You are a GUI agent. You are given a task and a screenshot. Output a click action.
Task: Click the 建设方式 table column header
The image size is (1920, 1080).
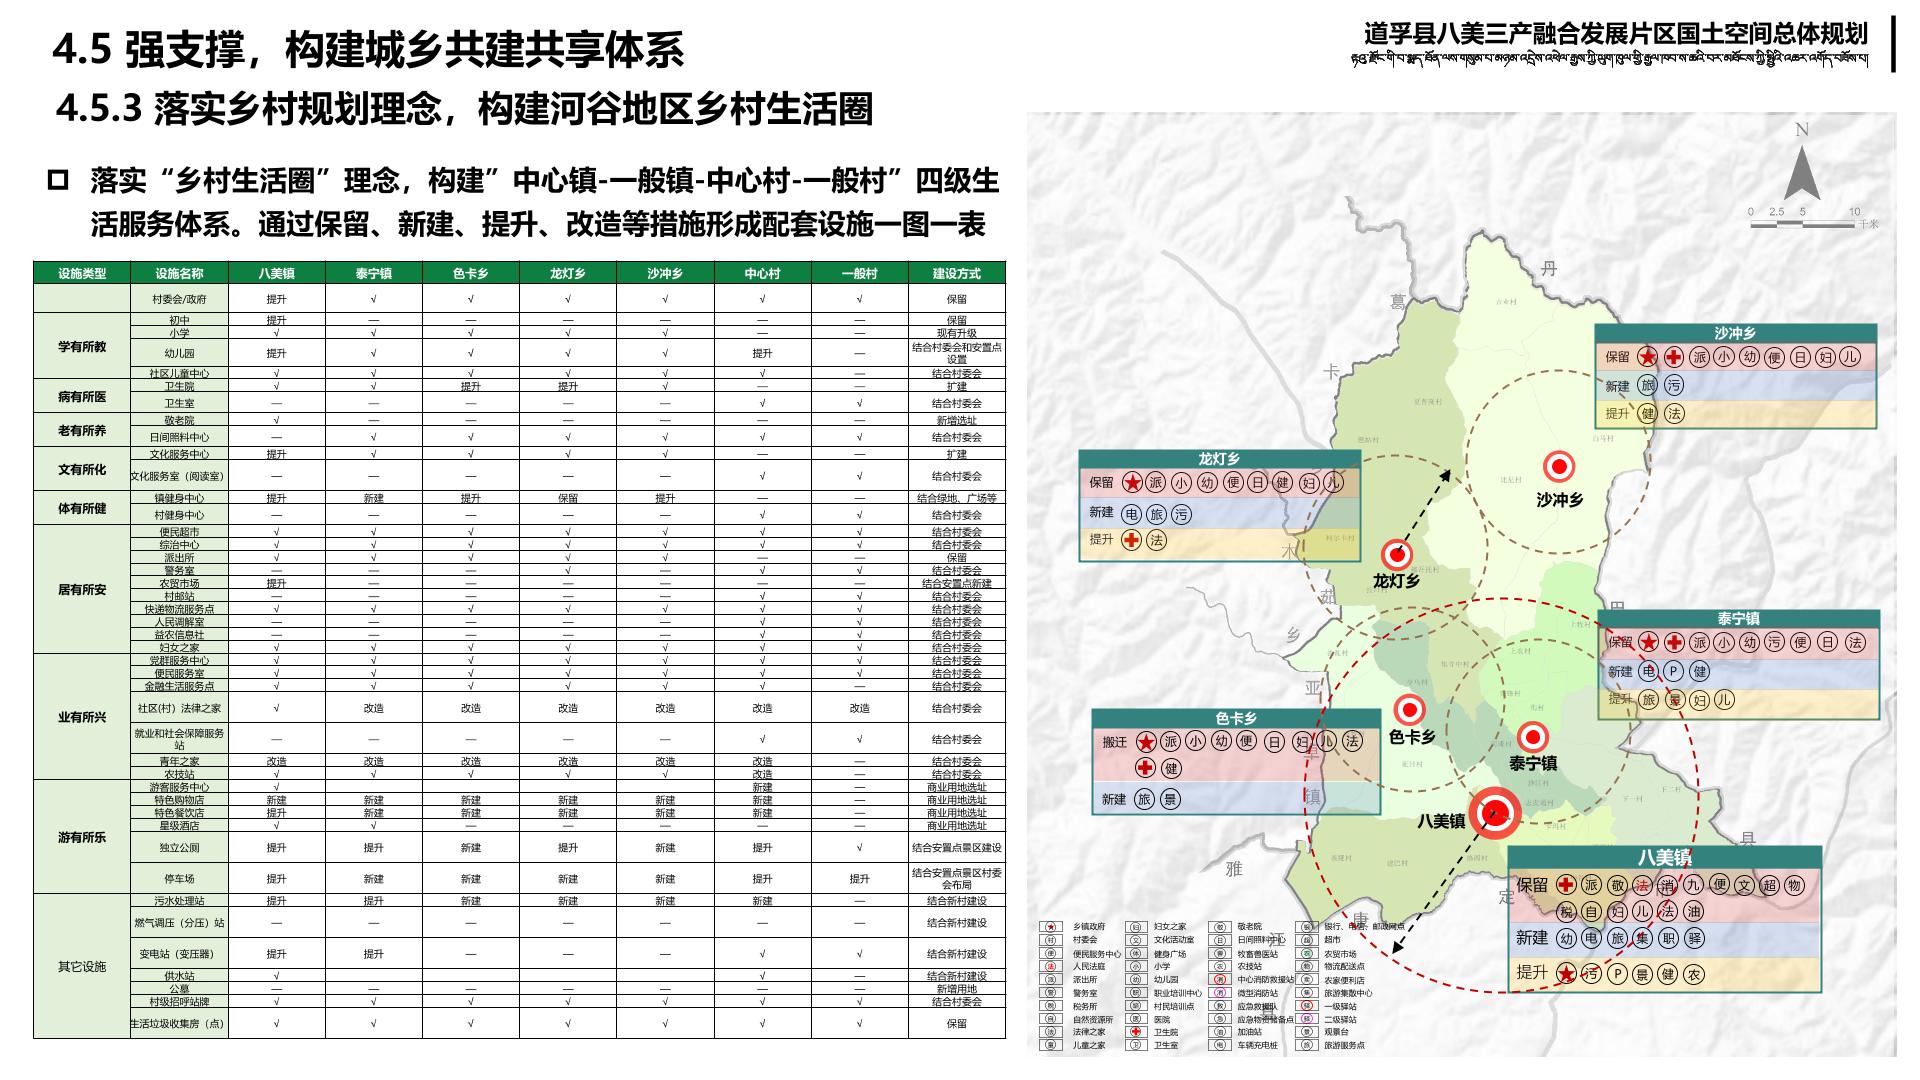pyautogui.click(x=957, y=273)
